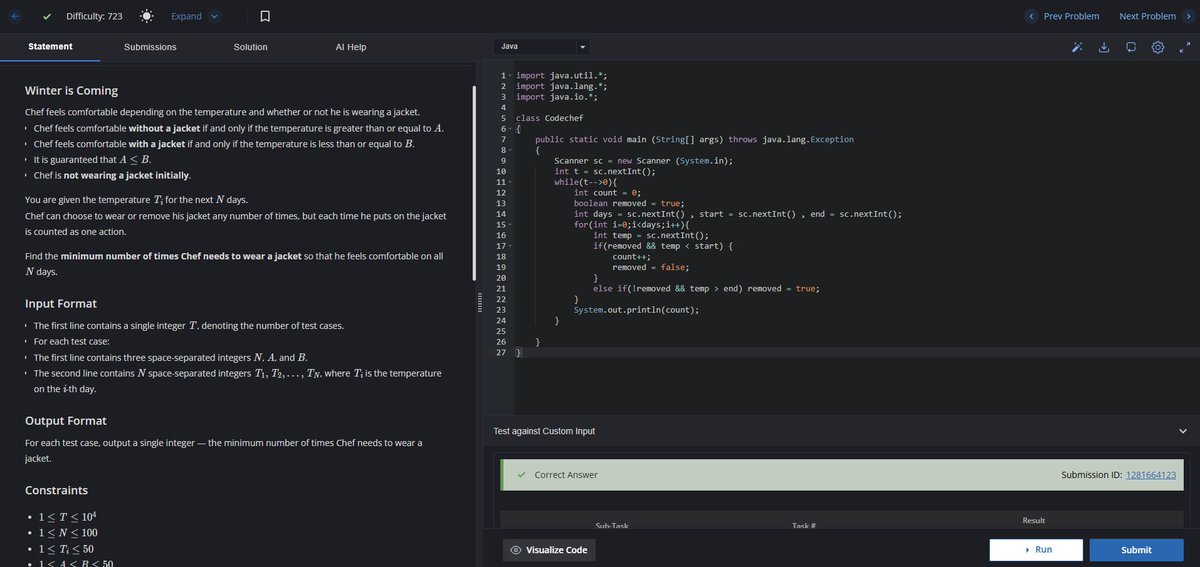Click the Output Format heading
The height and width of the screenshot is (567, 1200).
click(66, 420)
